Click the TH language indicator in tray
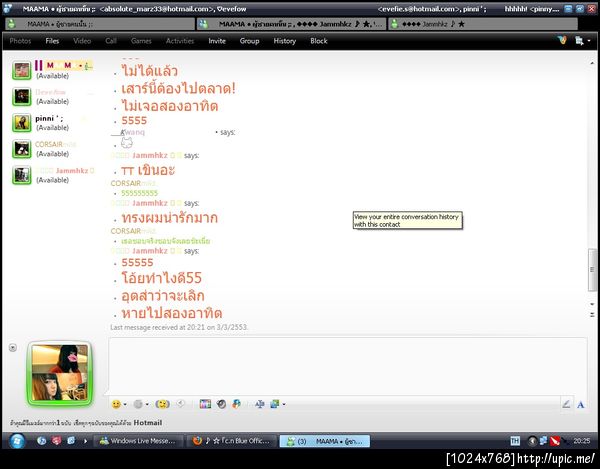This screenshot has width=600, height=469. (x=515, y=441)
